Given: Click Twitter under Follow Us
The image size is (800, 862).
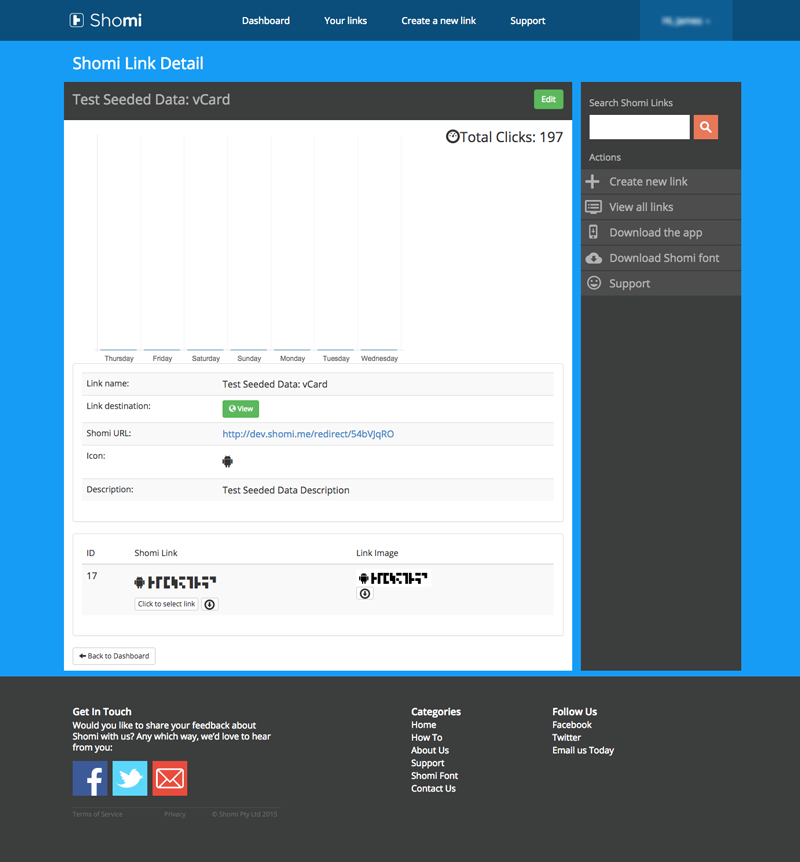Looking at the screenshot, I should (566, 737).
